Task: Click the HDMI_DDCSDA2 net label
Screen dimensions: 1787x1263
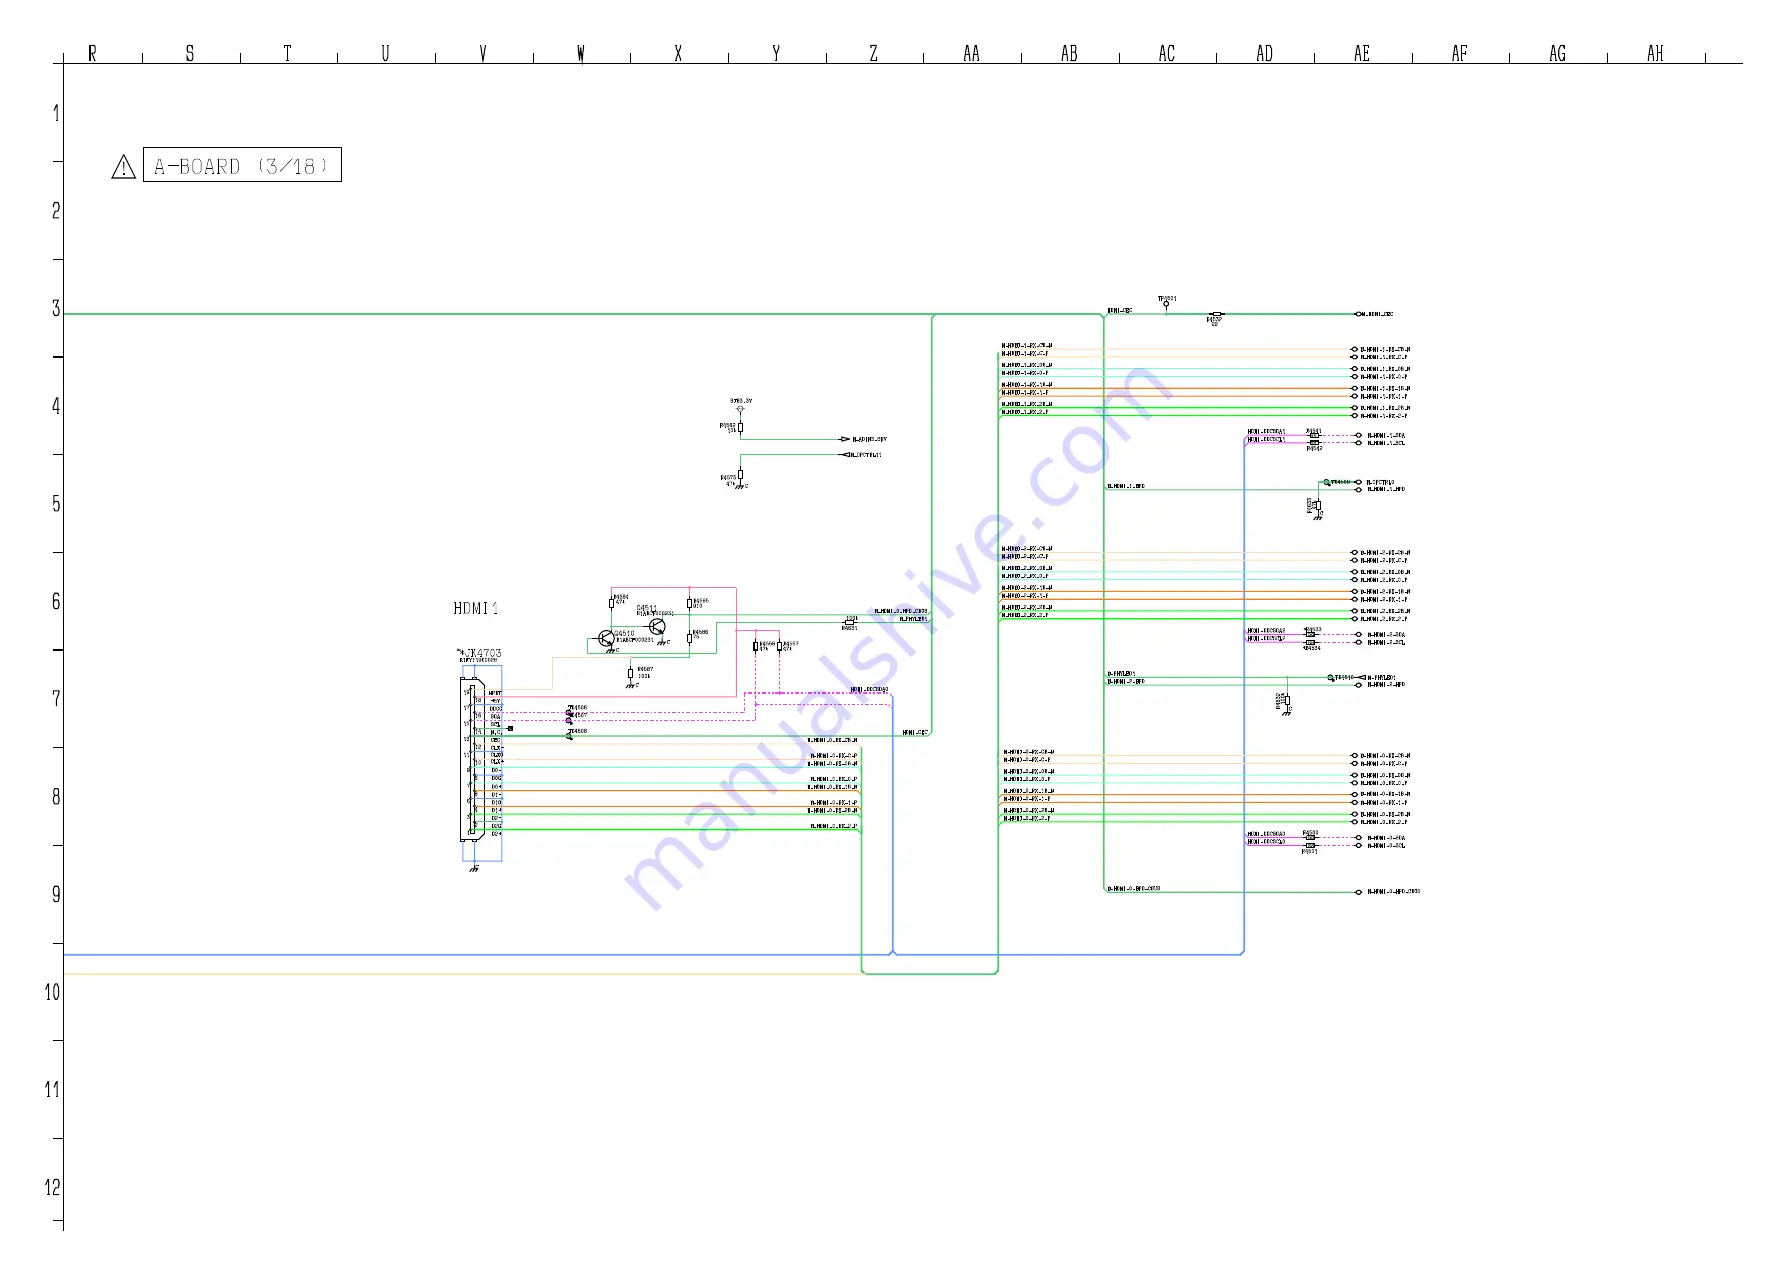Action: (x=1266, y=631)
